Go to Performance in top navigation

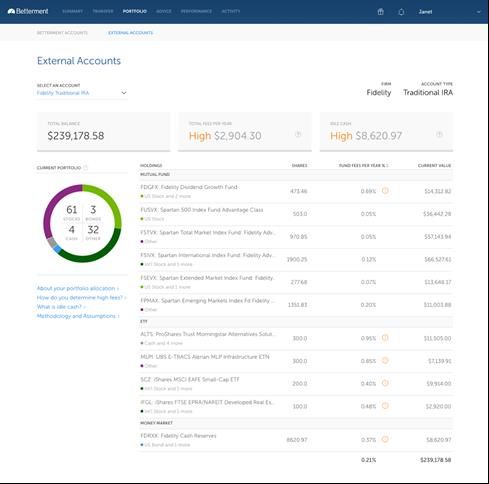pos(196,11)
